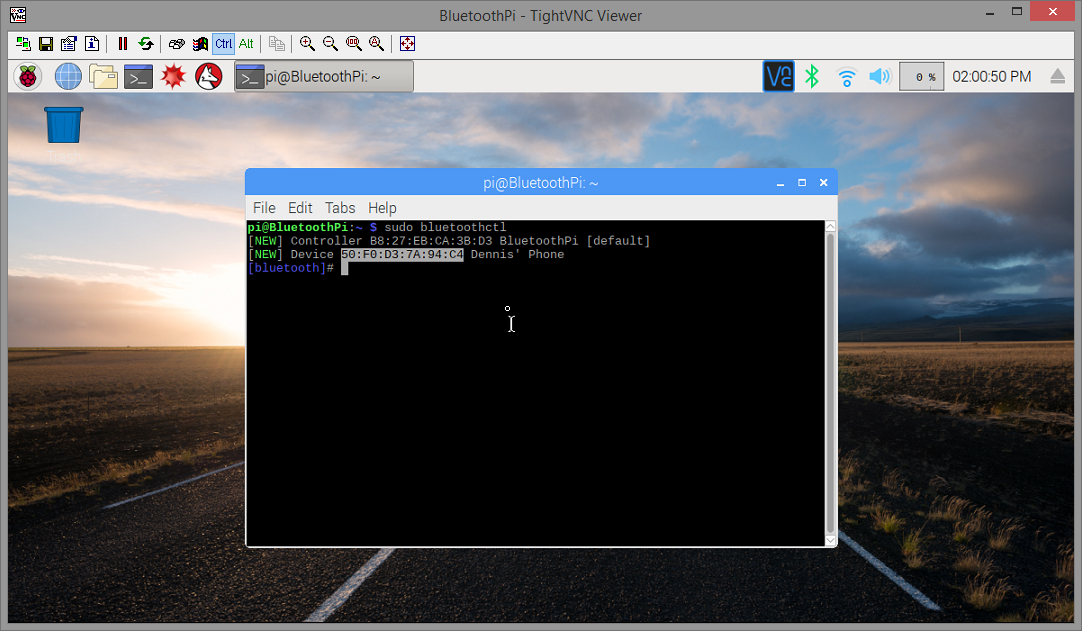The image size is (1082, 631).
Task: Open the Bluetooth tray menu
Action: pyautogui.click(x=812, y=77)
